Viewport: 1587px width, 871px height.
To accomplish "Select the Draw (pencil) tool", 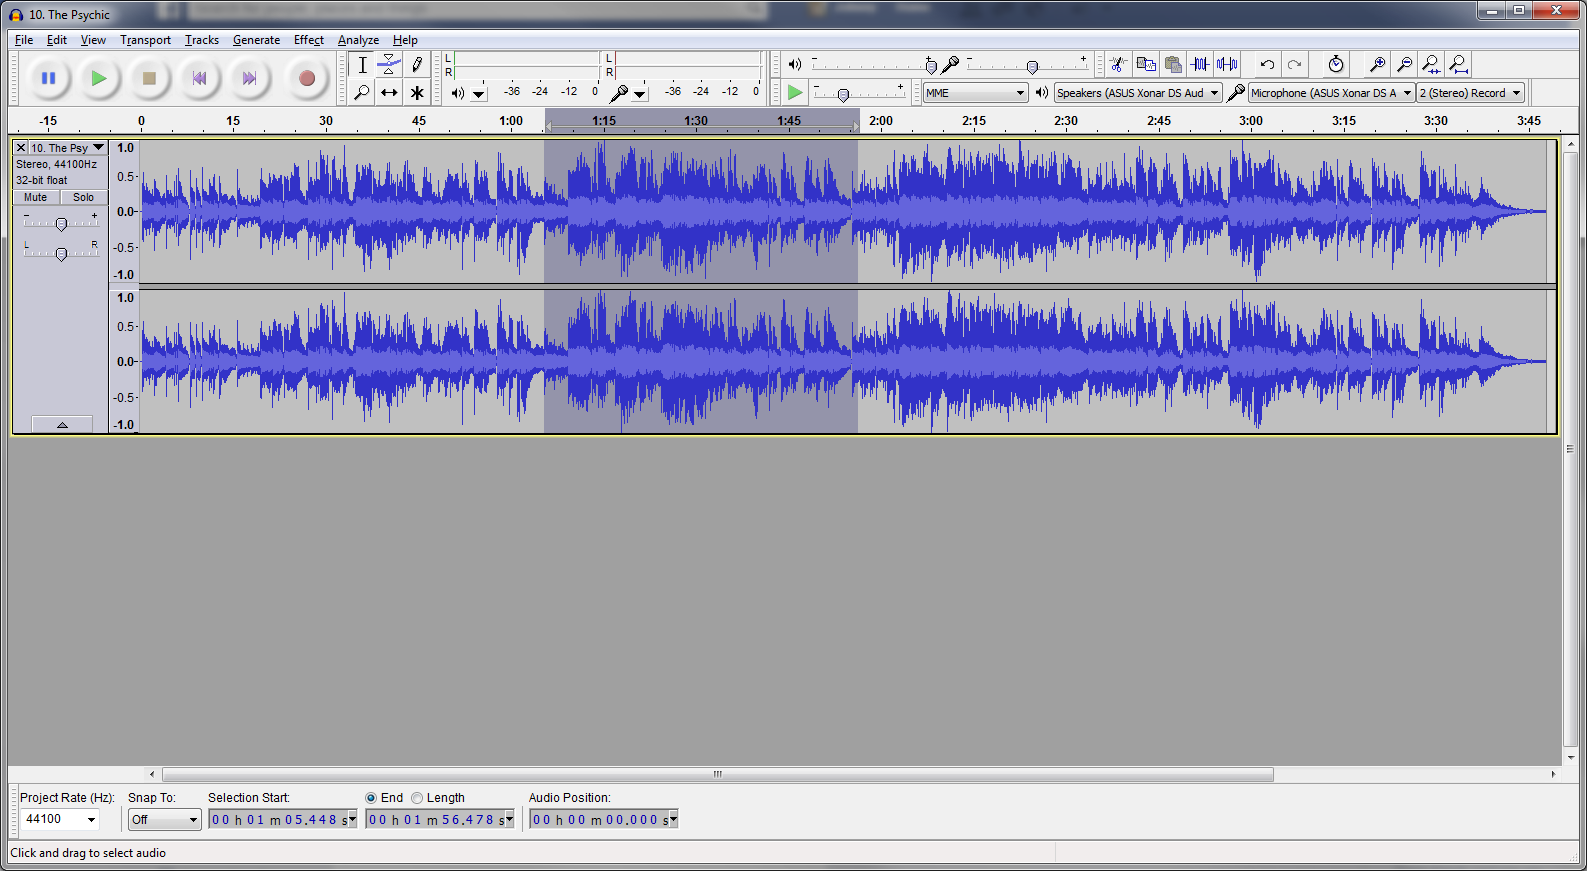I will 417,65.
